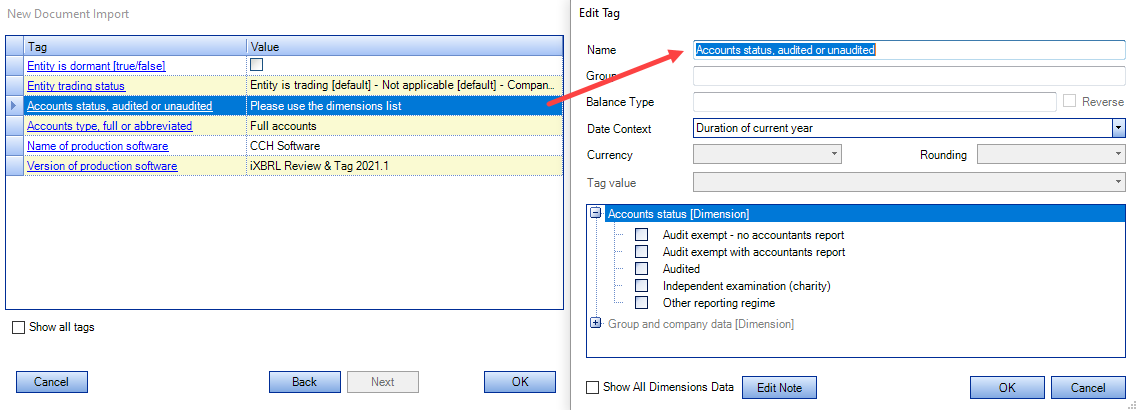Collapse the Accounts status [Dimension] node
This screenshot has width=1138, height=410.
596,213
